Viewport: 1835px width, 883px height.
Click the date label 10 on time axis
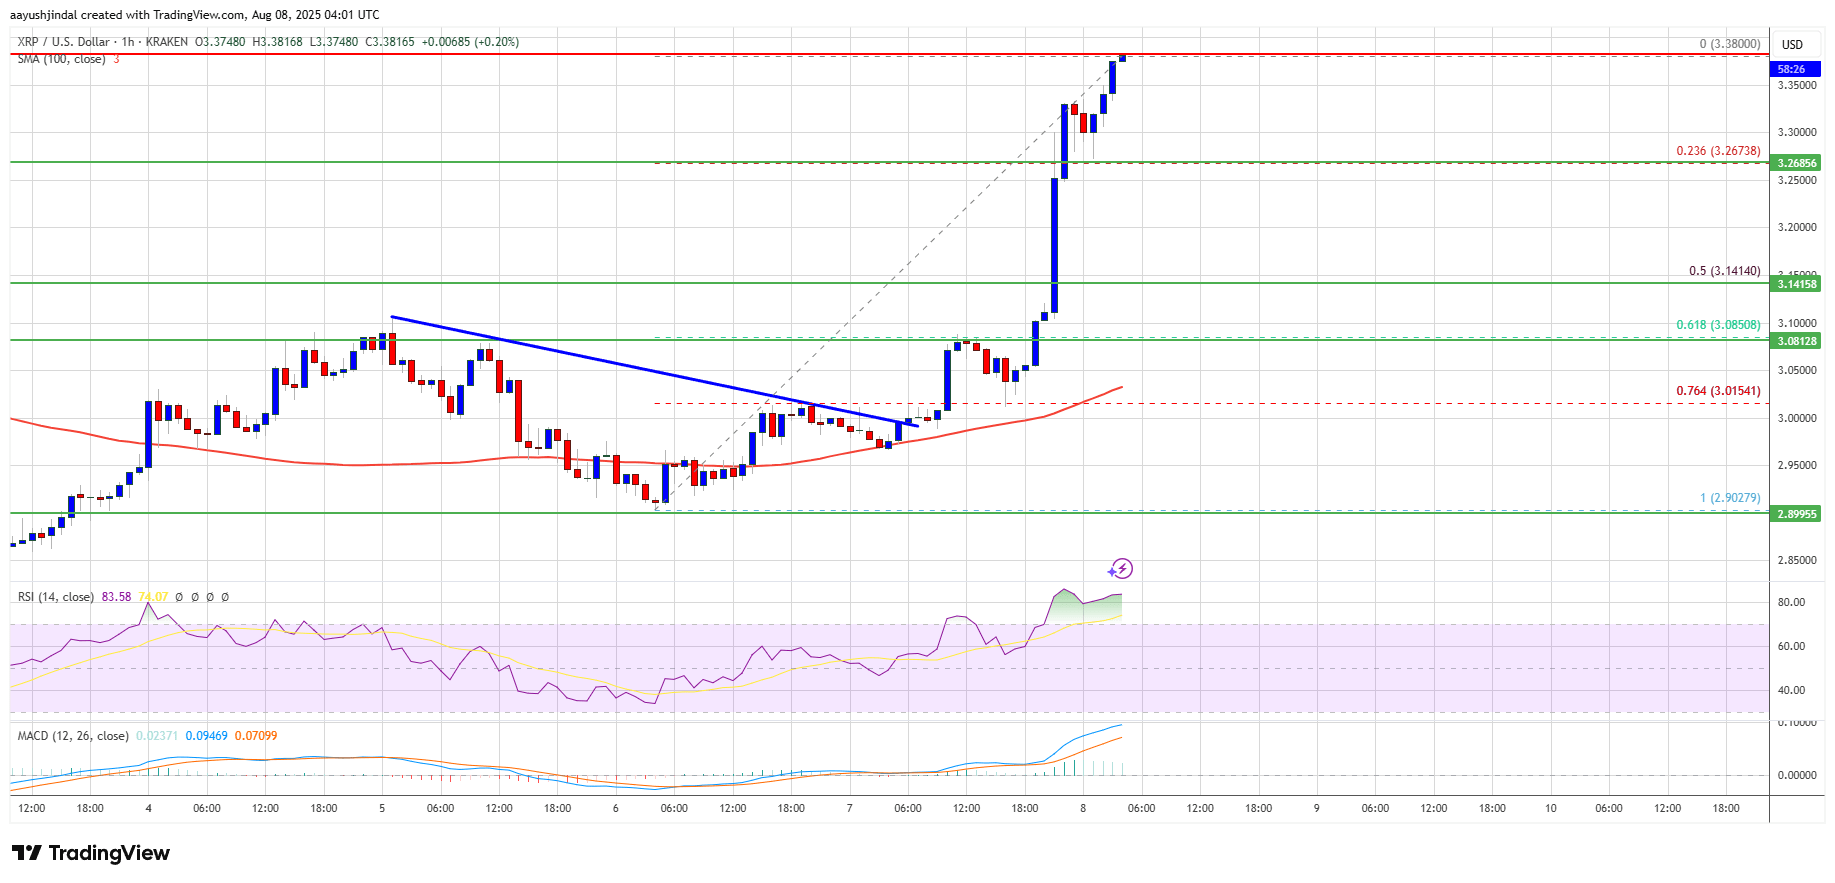[x=1550, y=808]
